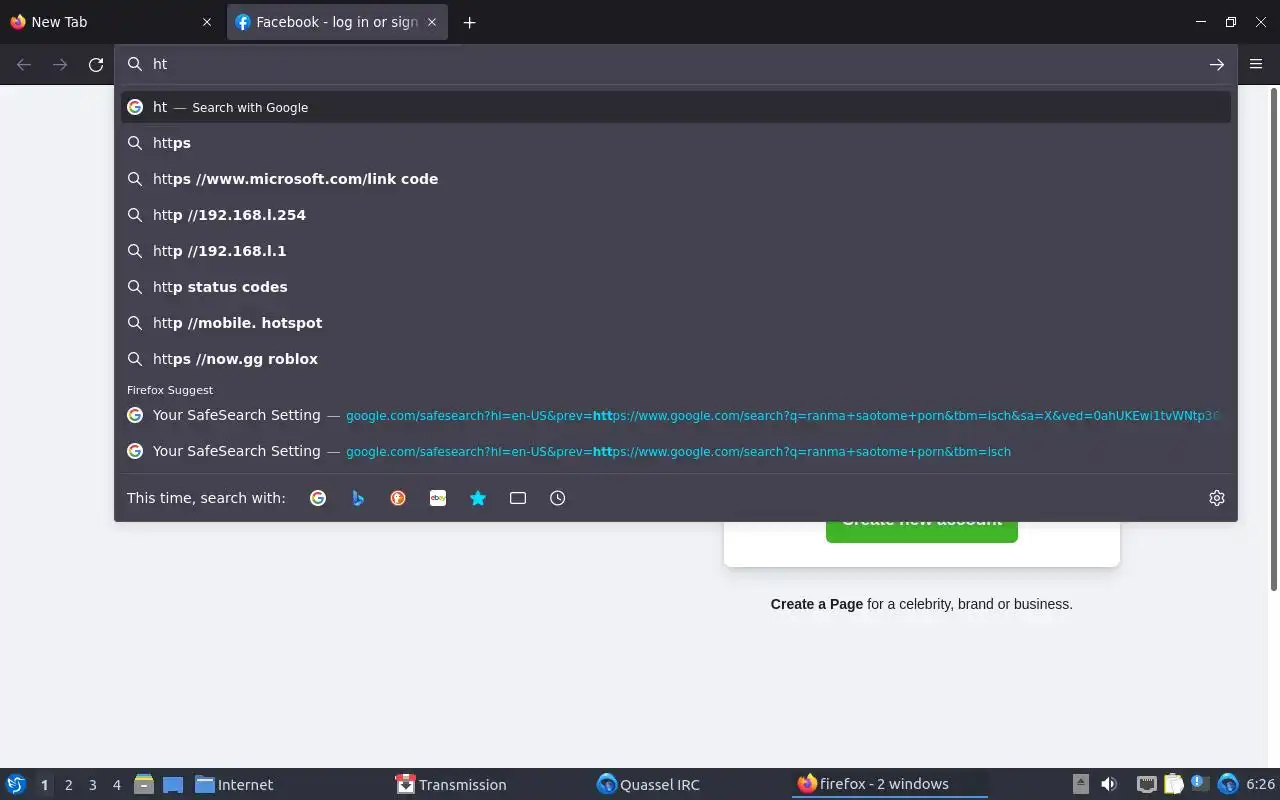The image size is (1280, 800).
Task: Reload the current page
Action: point(96,64)
